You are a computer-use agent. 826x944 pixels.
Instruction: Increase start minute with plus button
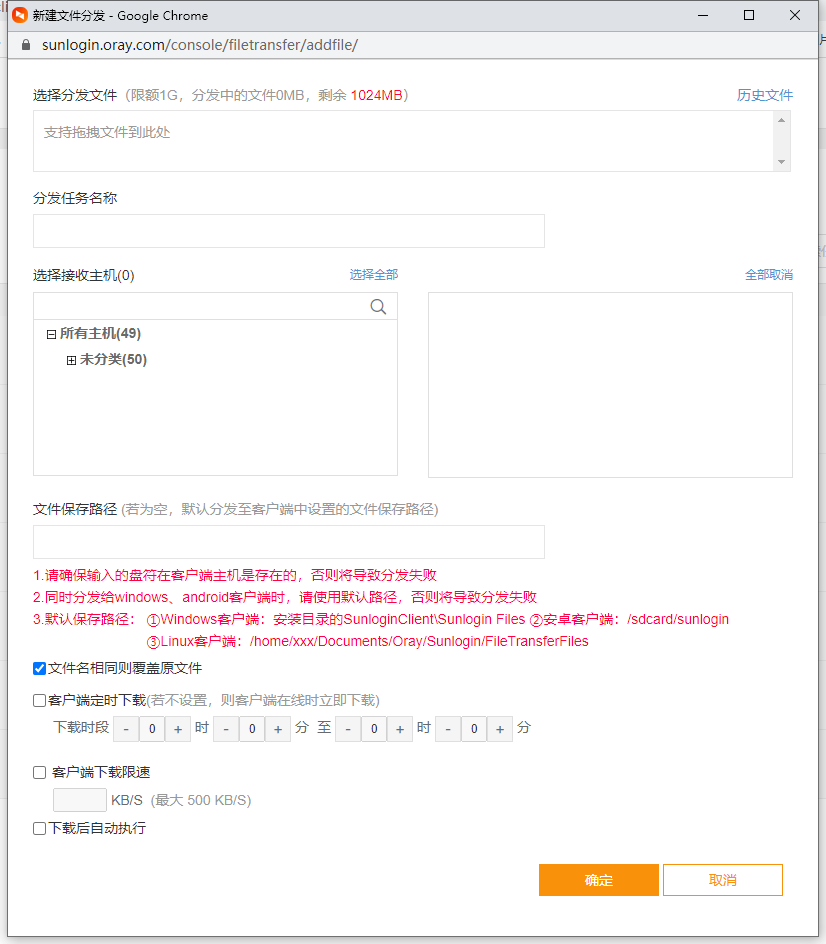pyautogui.click(x=278, y=729)
